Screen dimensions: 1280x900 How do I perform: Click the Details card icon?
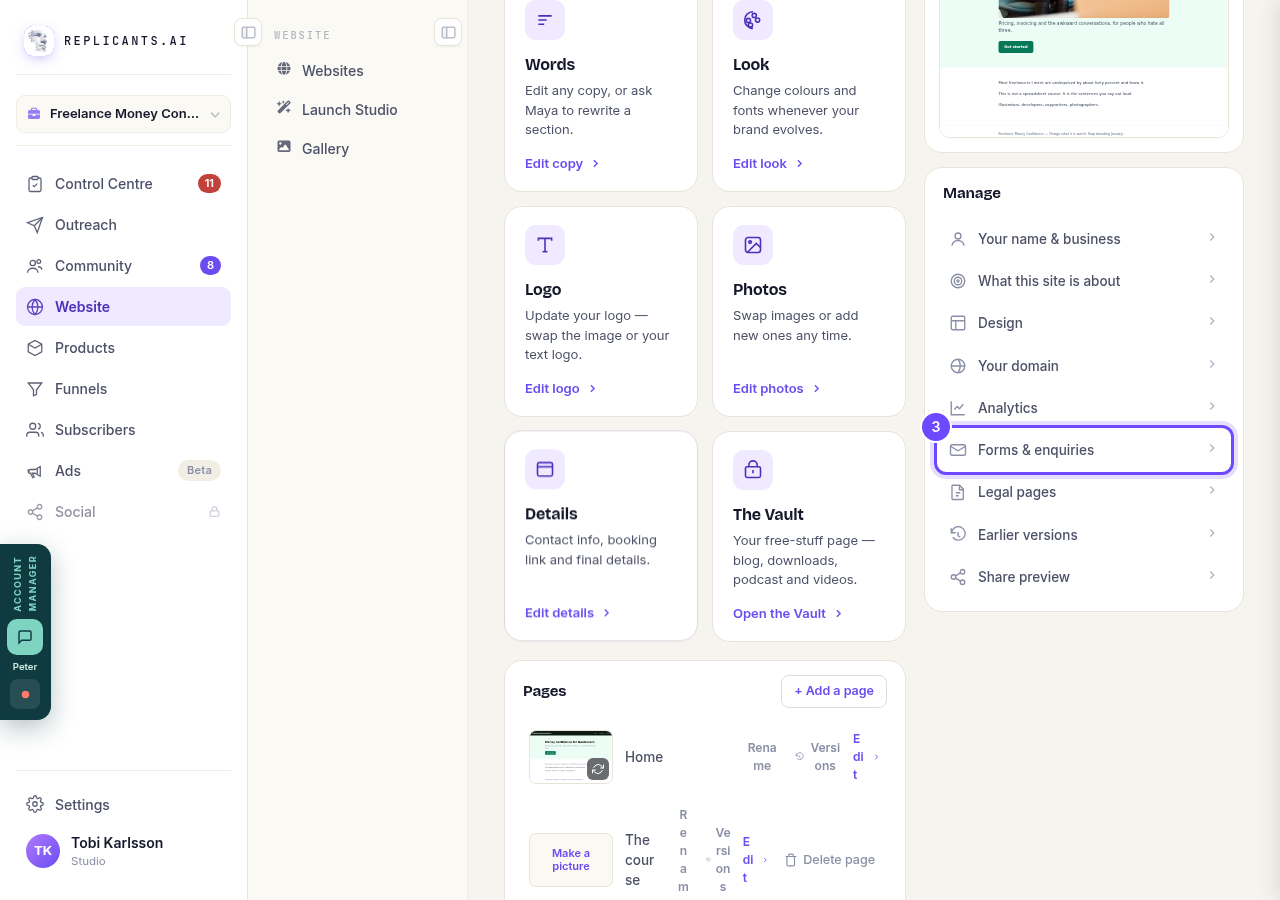(x=545, y=469)
